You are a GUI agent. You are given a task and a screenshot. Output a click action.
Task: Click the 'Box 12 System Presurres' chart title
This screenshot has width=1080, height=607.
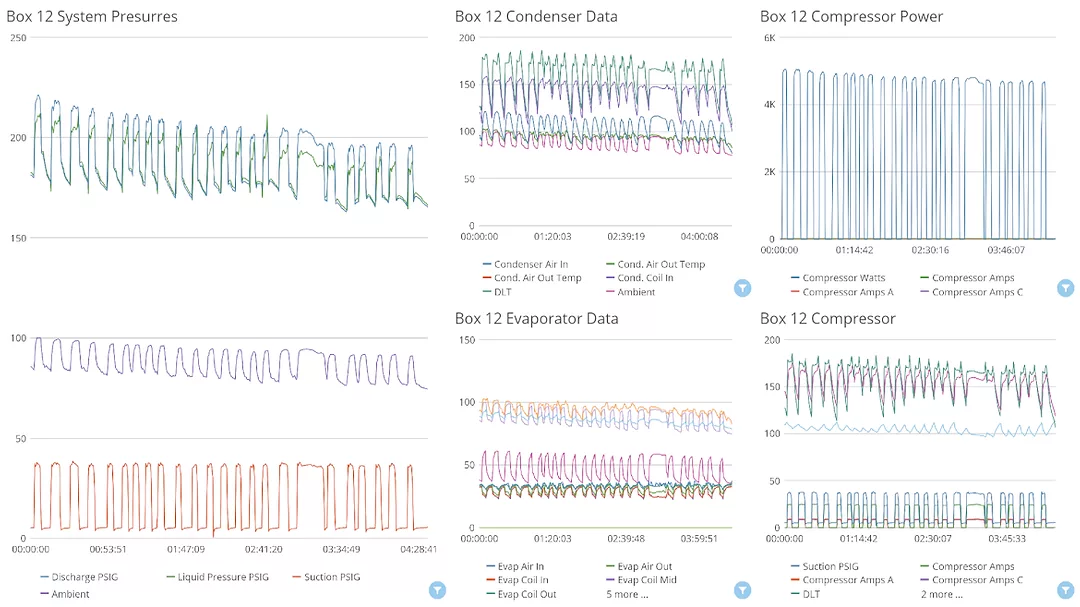(x=92, y=17)
